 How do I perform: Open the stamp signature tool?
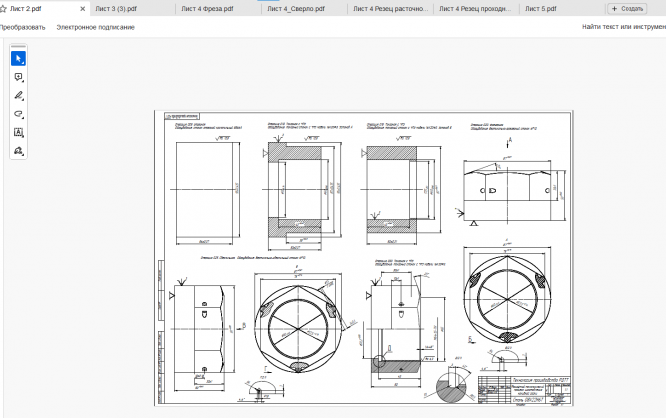pos(18,150)
